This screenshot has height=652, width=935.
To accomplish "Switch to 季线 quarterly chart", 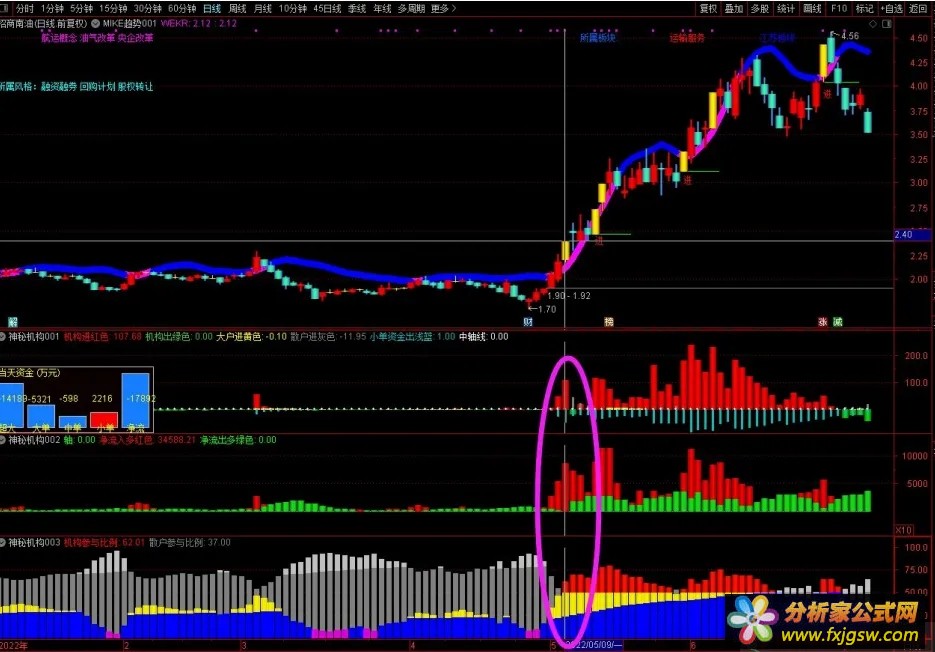I will tap(357, 8).
